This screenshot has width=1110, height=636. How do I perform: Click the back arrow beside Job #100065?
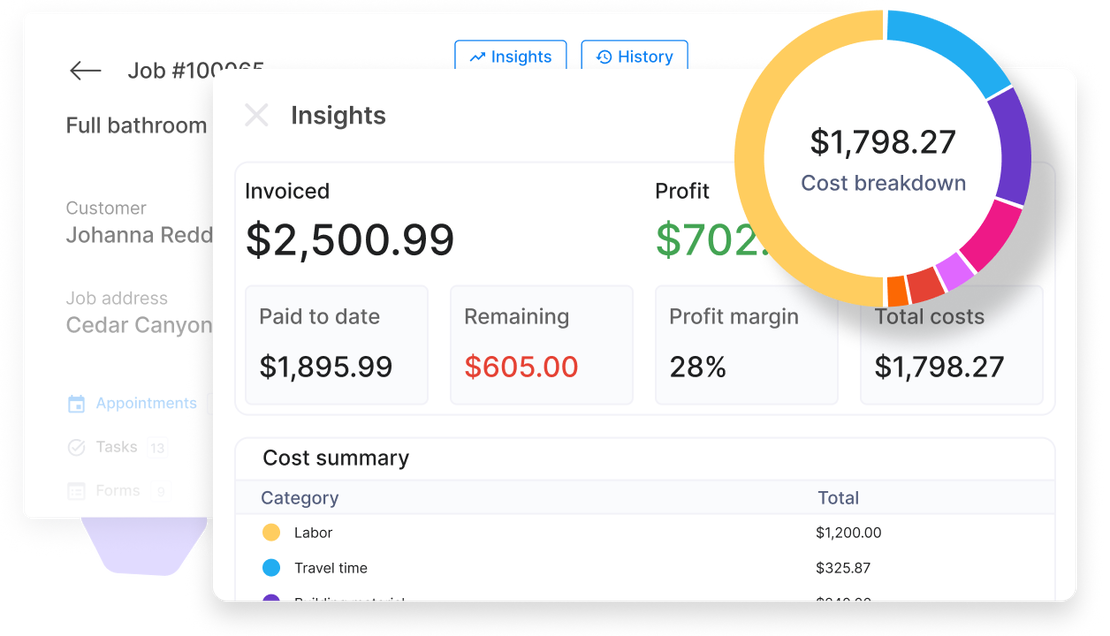pyautogui.click(x=85, y=70)
